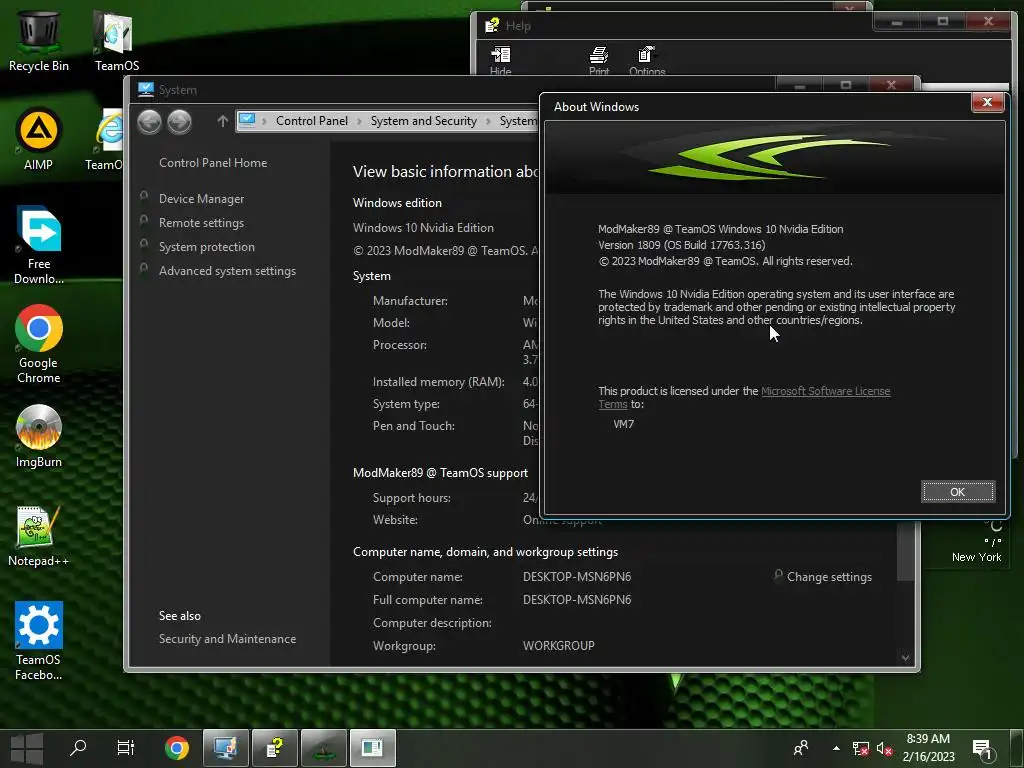Launch the AIMP desktop icon
Viewport: 1024px width, 768px height.
click(x=39, y=140)
